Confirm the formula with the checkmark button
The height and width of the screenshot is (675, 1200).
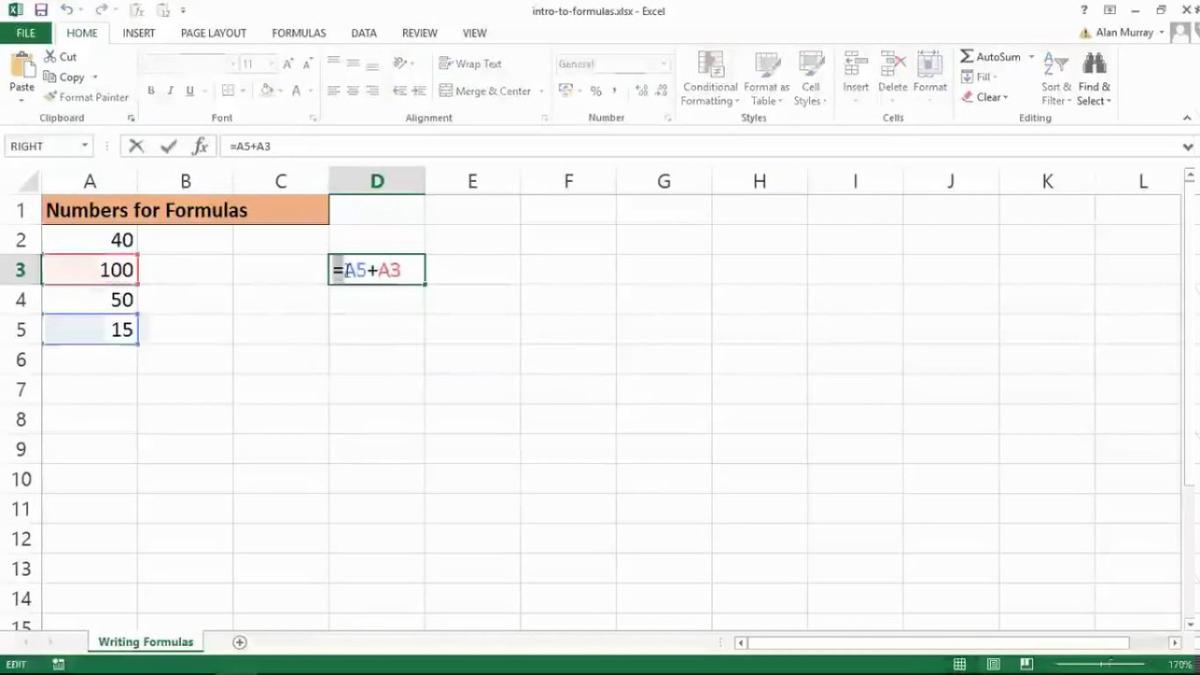pyautogui.click(x=168, y=145)
